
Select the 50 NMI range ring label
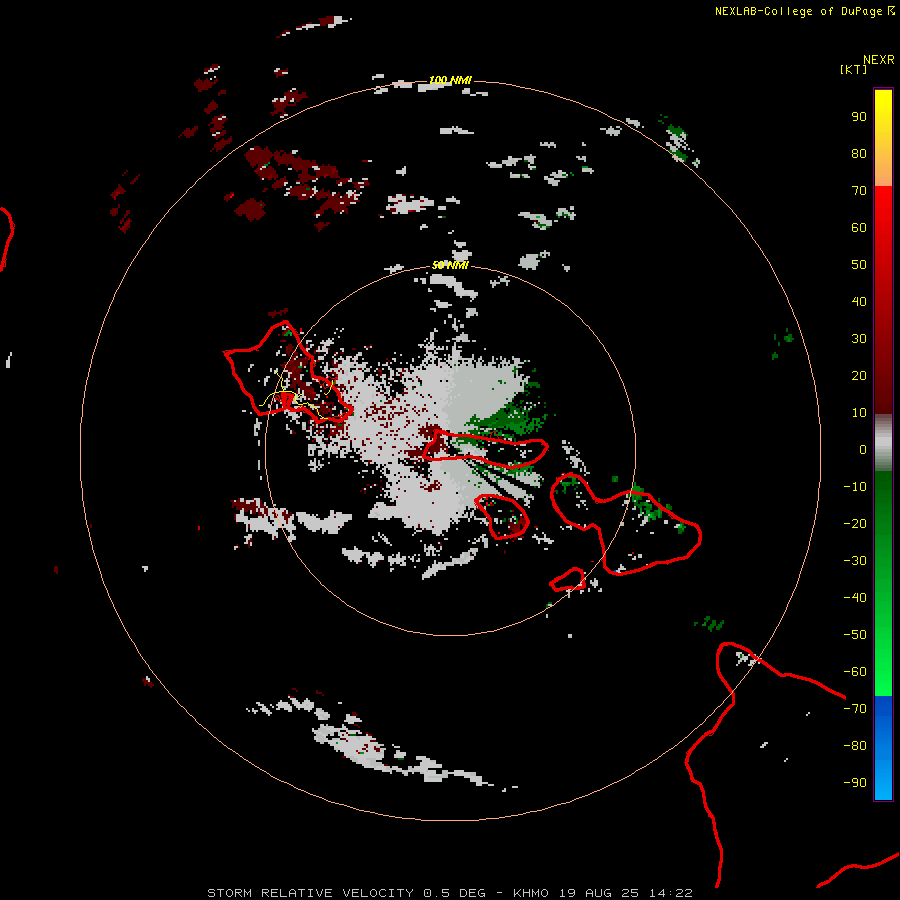450,265
